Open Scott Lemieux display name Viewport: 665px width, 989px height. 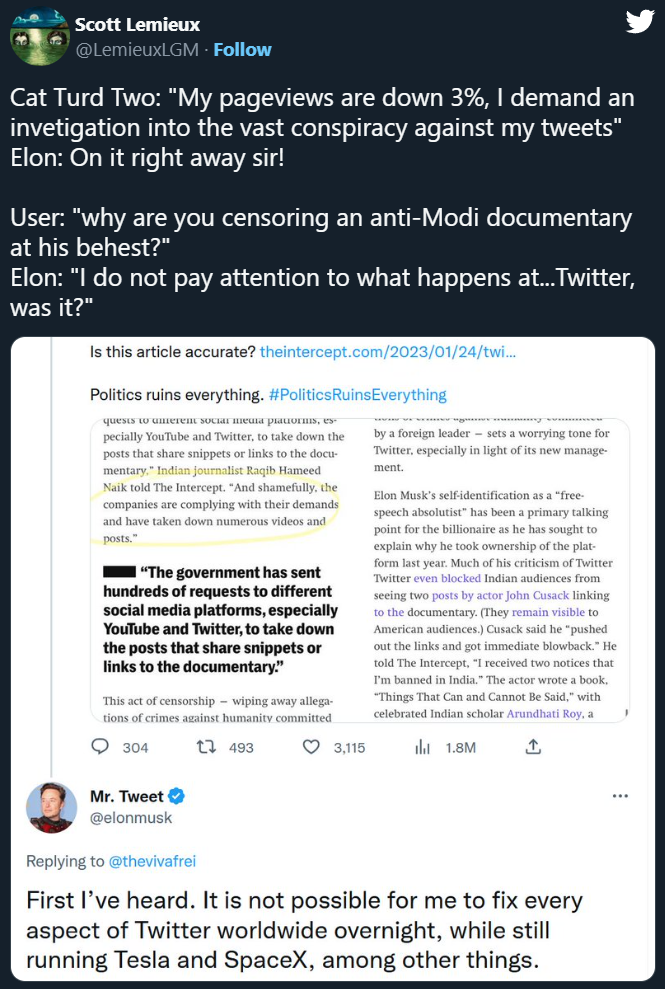[x=138, y=24]
